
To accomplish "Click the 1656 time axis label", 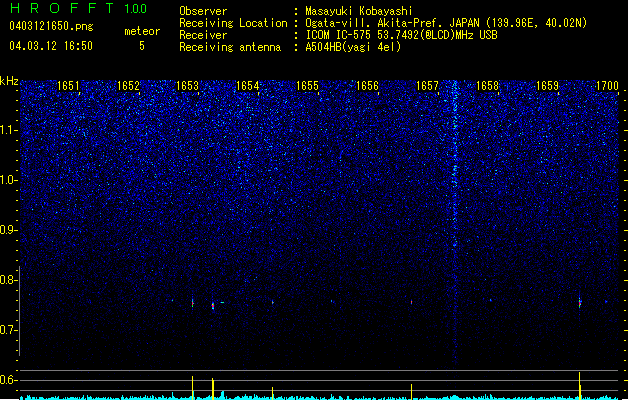I will click(x=367, y=86).
